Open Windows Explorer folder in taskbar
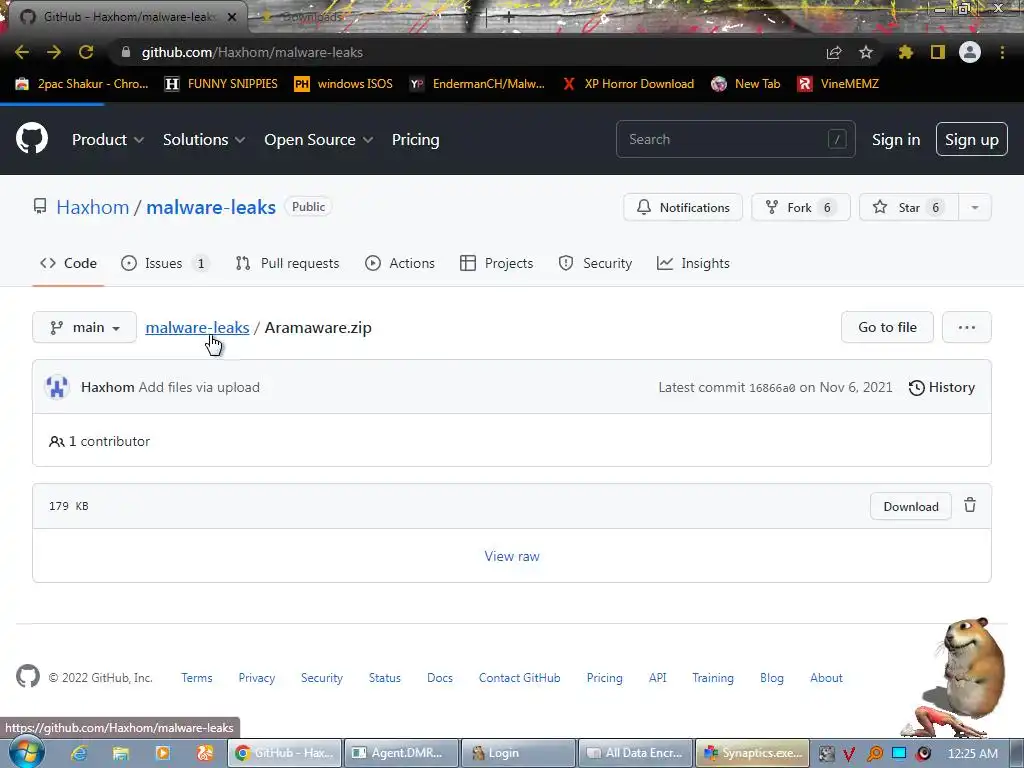 (121, 753)
